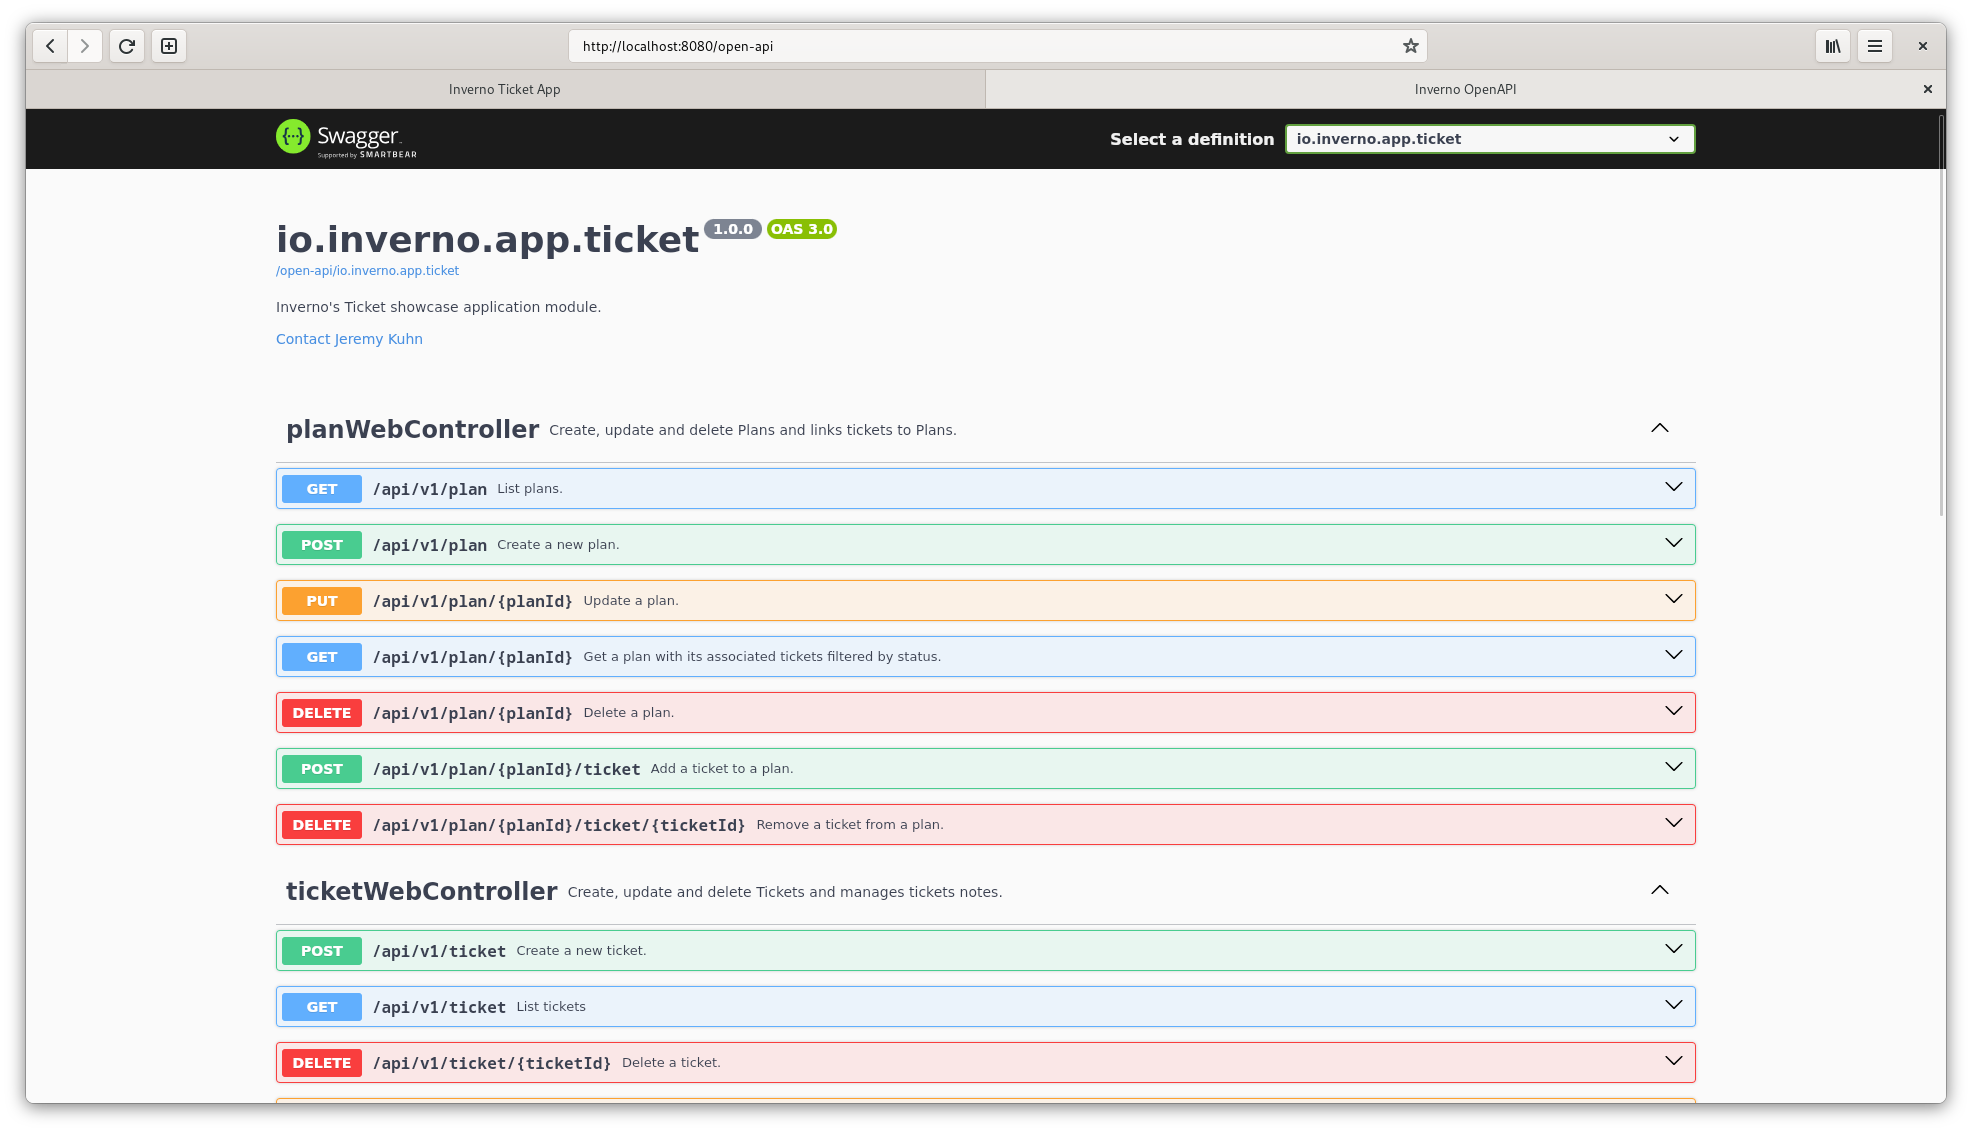
Task: Go forward with the browser forward arrow
Action: tap(85, 46)
